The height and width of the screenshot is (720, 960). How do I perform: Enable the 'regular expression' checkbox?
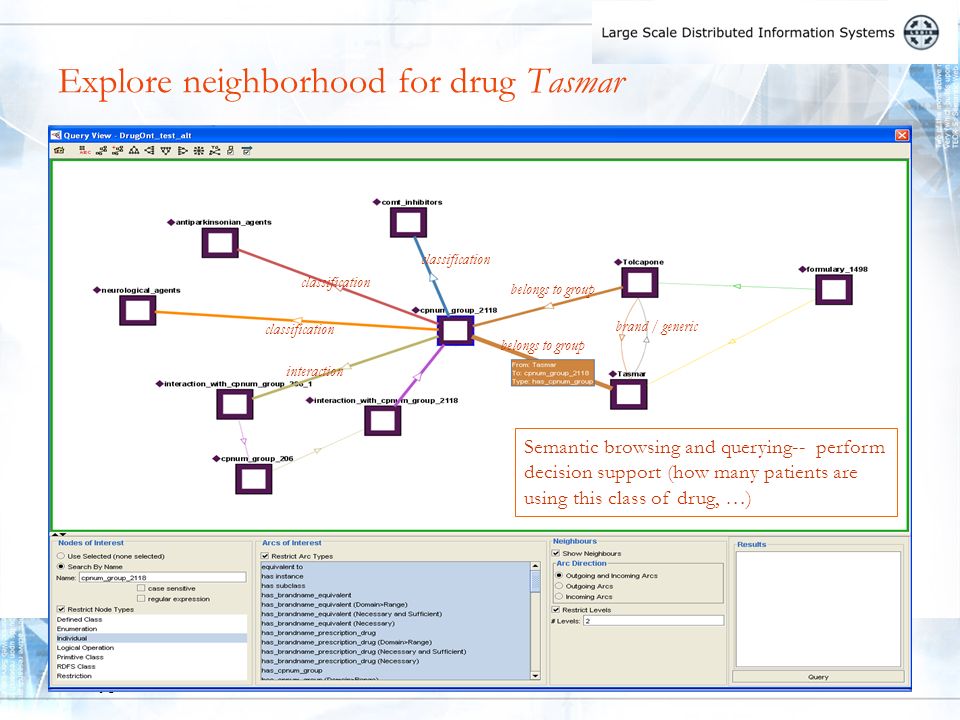tap(141, 598)
